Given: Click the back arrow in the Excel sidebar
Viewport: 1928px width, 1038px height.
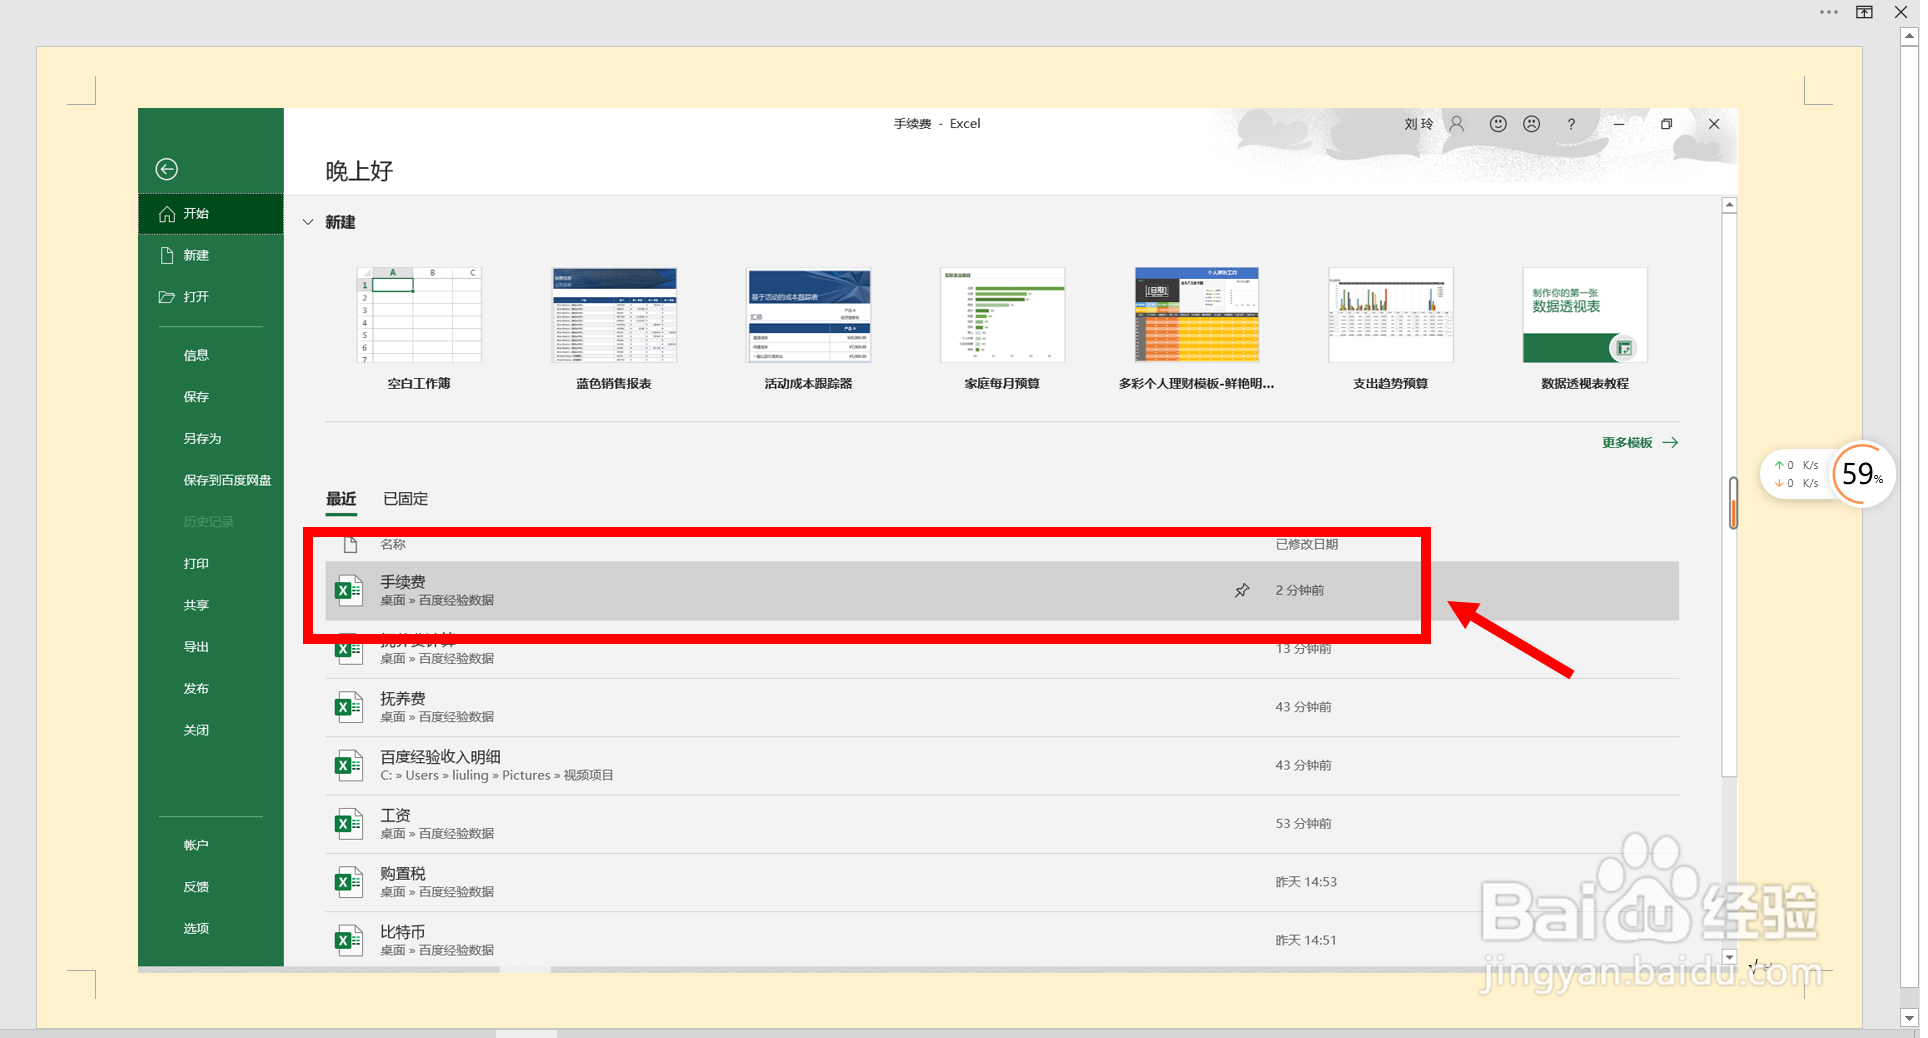Looking at the screenshot, I should coord(167,169).
